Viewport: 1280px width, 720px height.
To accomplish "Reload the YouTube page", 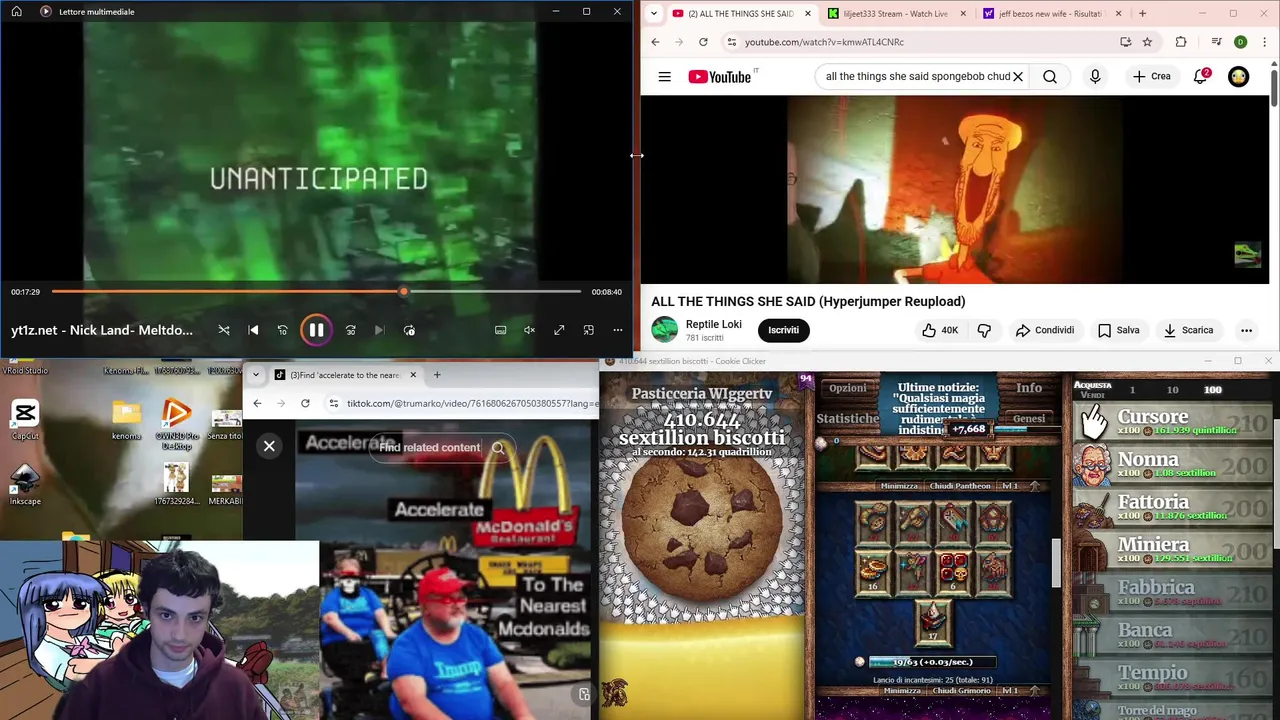I will coord(703,42).
